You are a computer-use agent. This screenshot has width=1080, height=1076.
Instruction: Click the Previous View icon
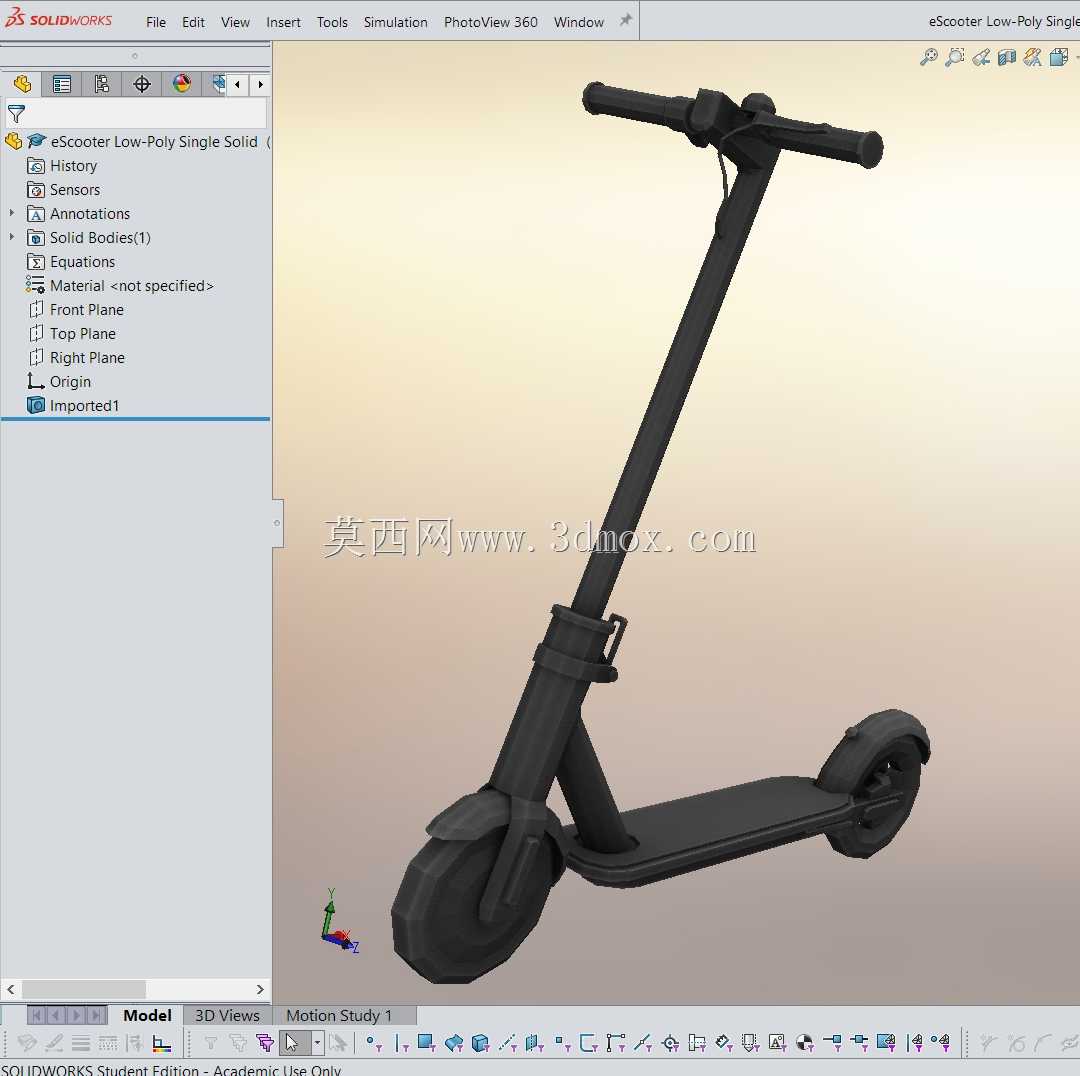point(981,57)
